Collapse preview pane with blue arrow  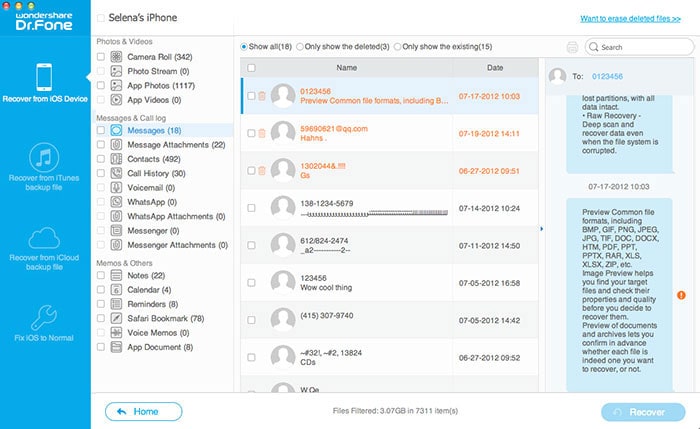click(x=542, y=229)
